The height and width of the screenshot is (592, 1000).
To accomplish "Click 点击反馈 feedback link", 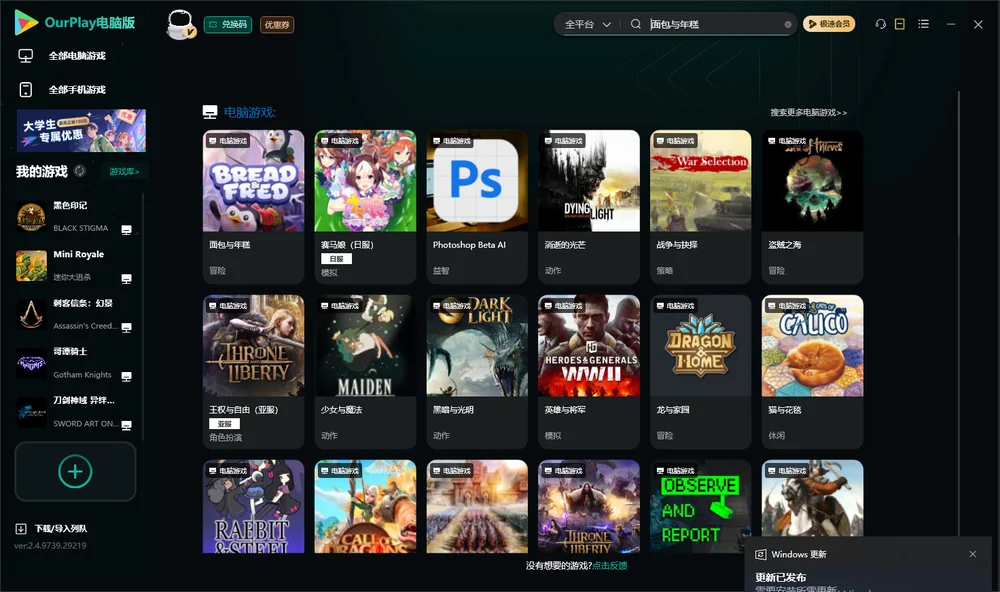I will coord(610,566).
